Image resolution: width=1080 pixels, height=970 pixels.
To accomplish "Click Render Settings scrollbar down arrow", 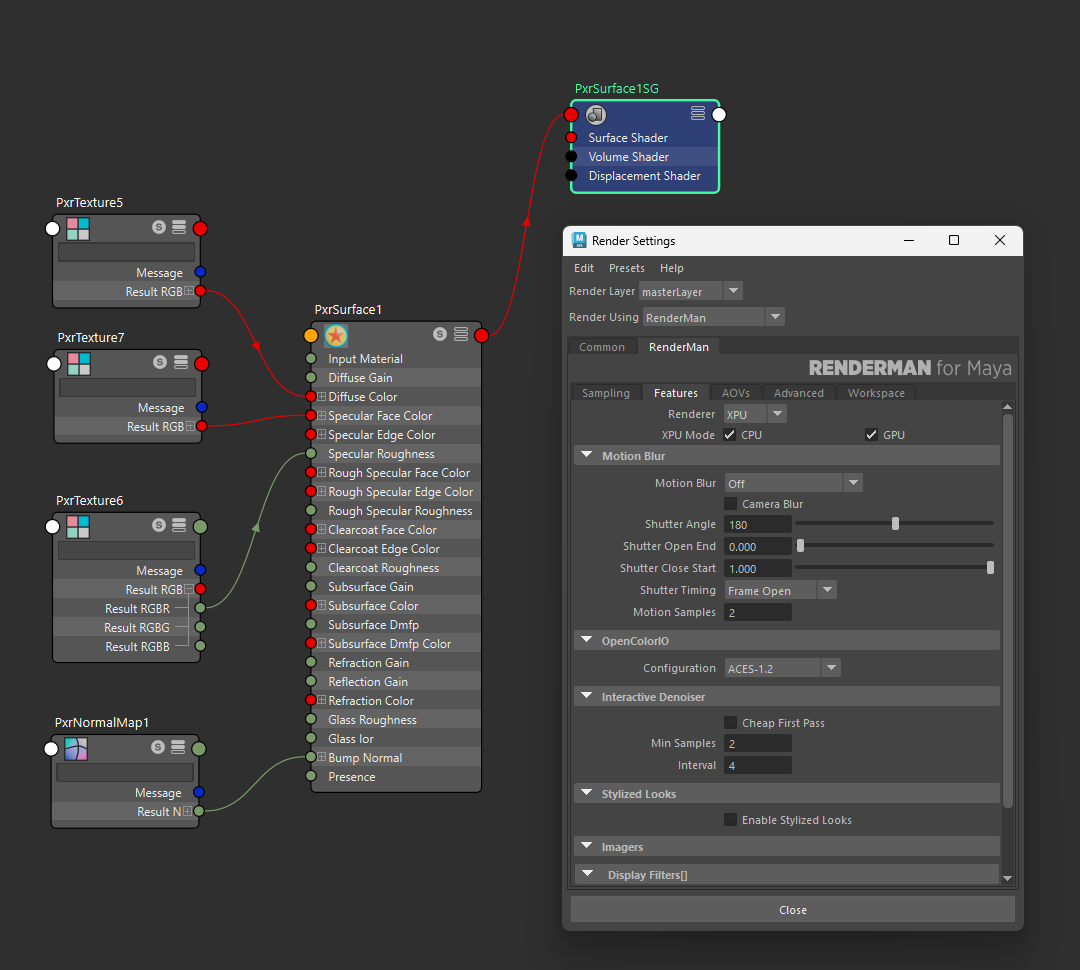I will [1008, 878].
